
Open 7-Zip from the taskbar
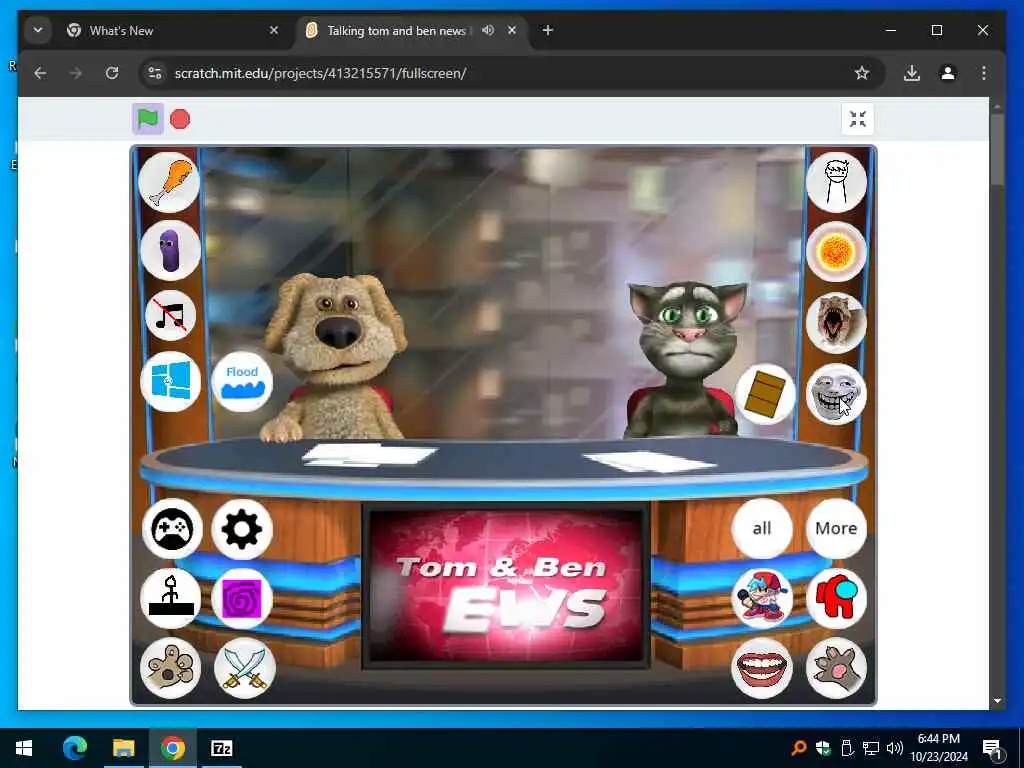[x=221, y=748]
